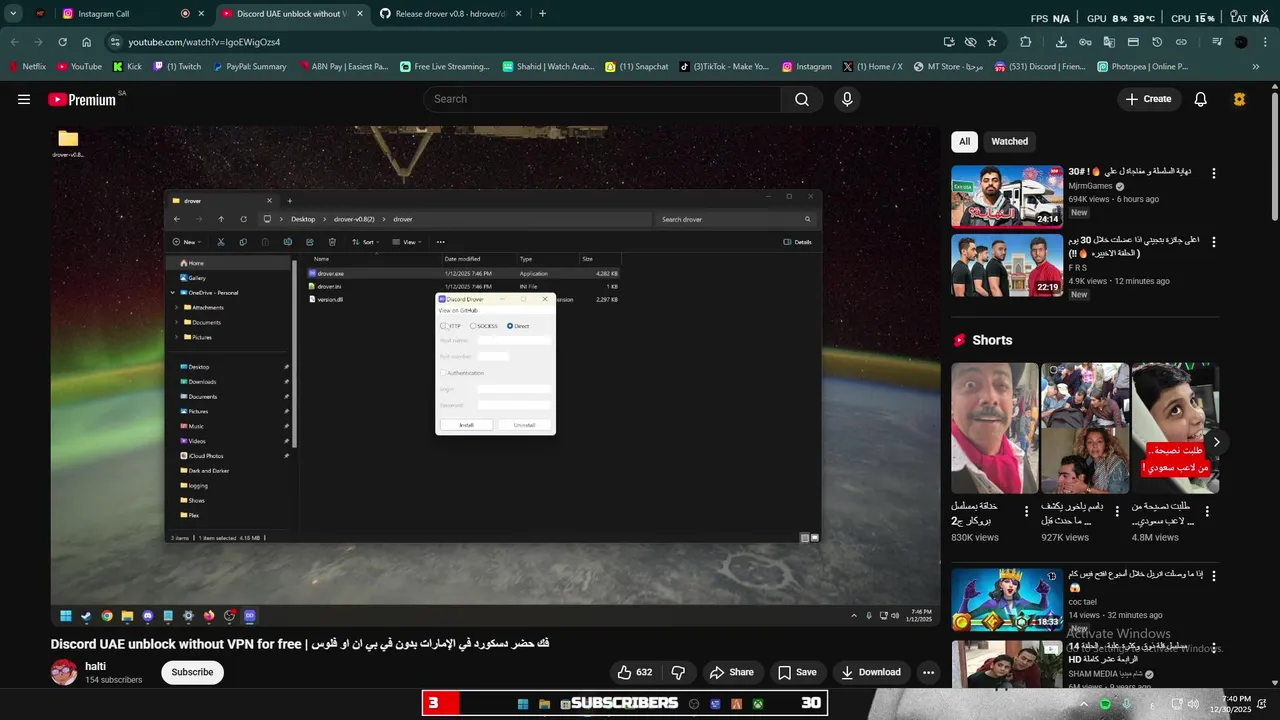1280x720 pixels.
Task: Click the YouTube Premium logo
Action: tap(82, 99)
